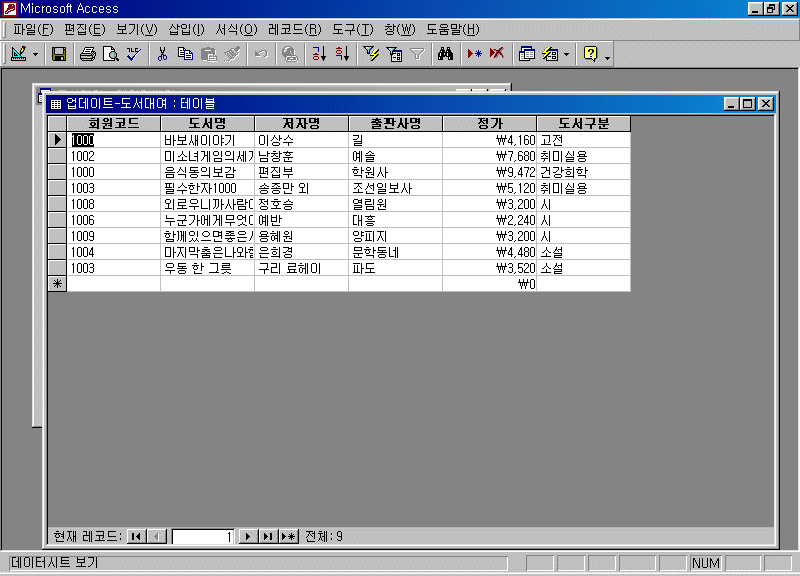
Task: Expand the New Object dropdown arrow
Action: 566,54
